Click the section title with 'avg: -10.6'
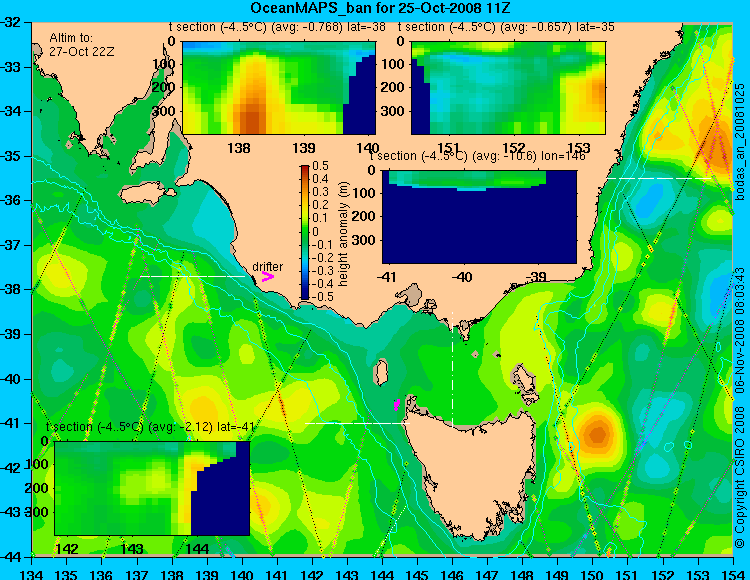This screenshot has height=580, width=750. (477, 156)
